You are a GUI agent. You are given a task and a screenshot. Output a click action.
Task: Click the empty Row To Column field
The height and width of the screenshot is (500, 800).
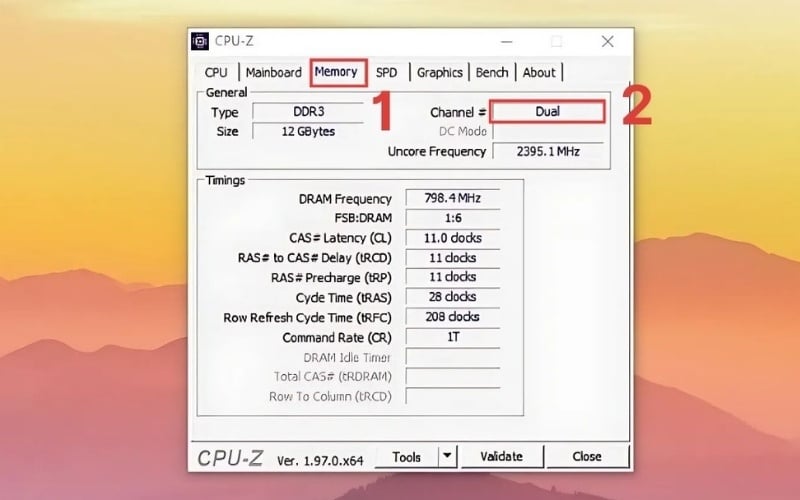tap(453, 396)
